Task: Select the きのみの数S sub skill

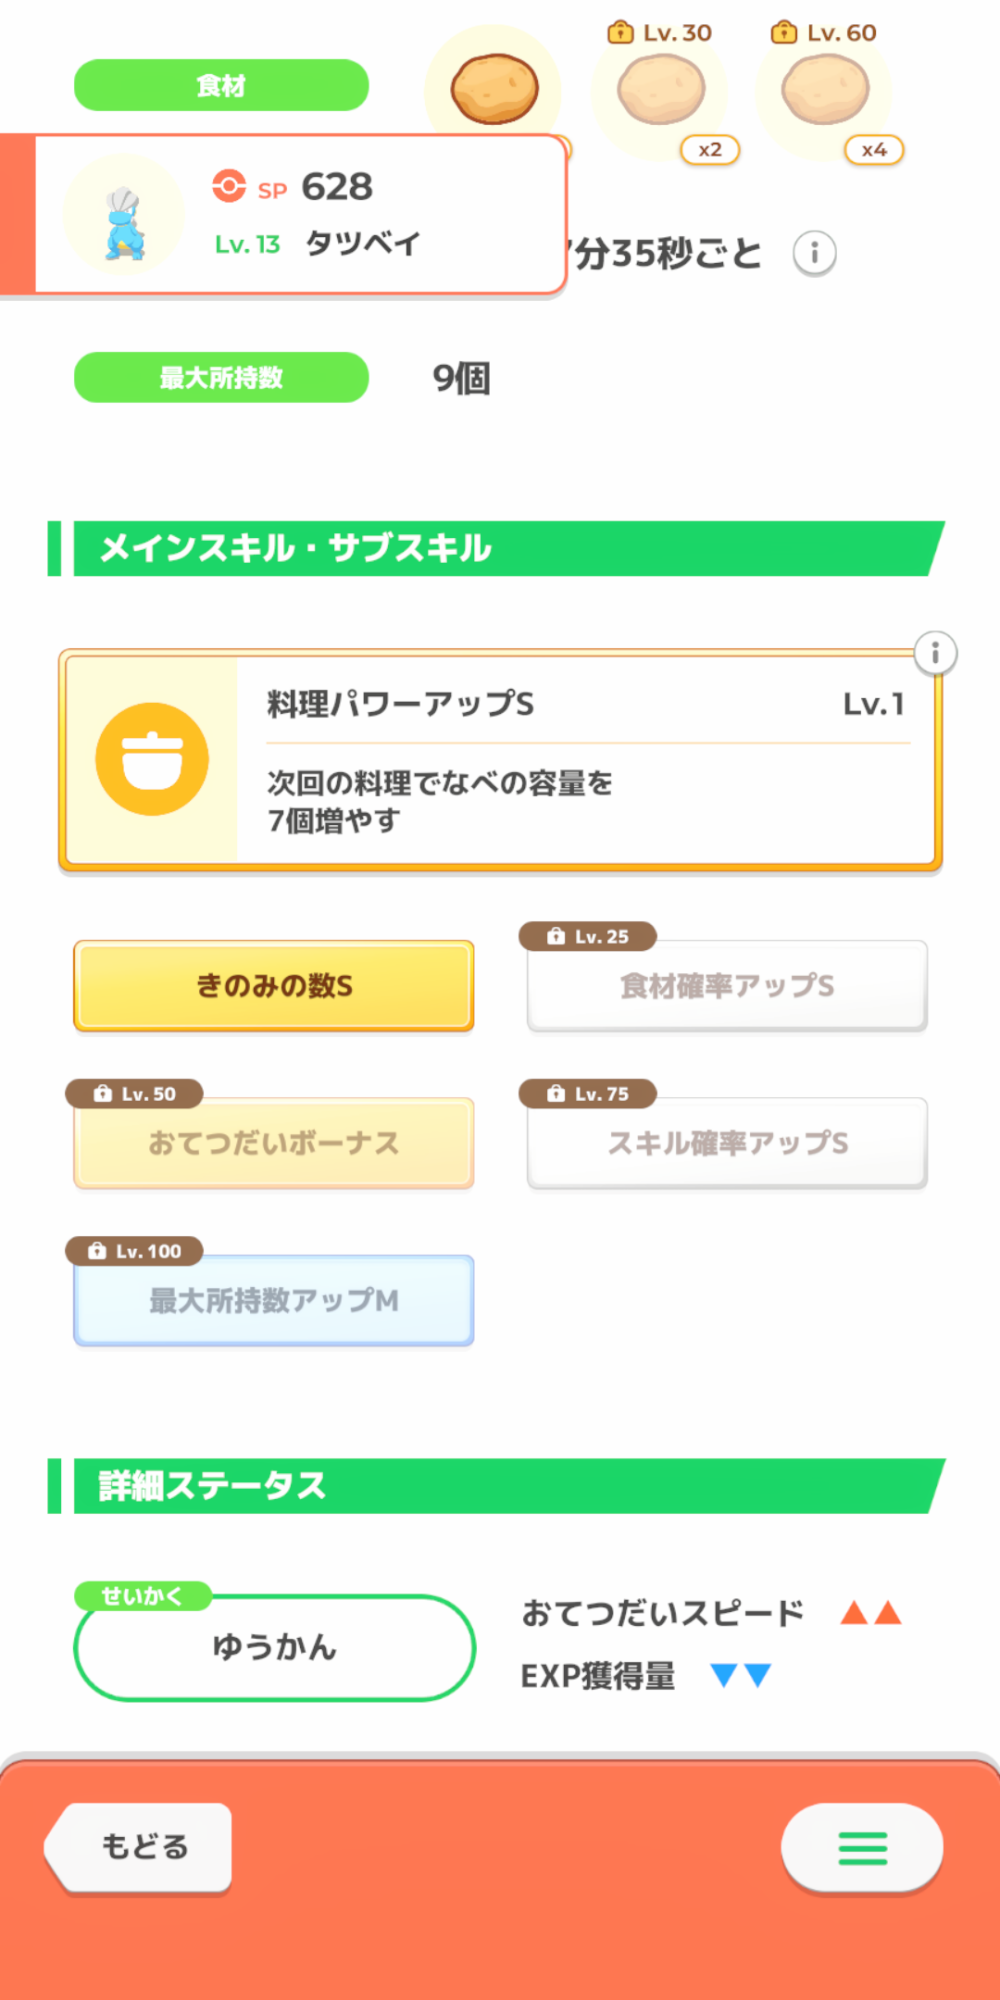Action: click(x=274, y=986)
